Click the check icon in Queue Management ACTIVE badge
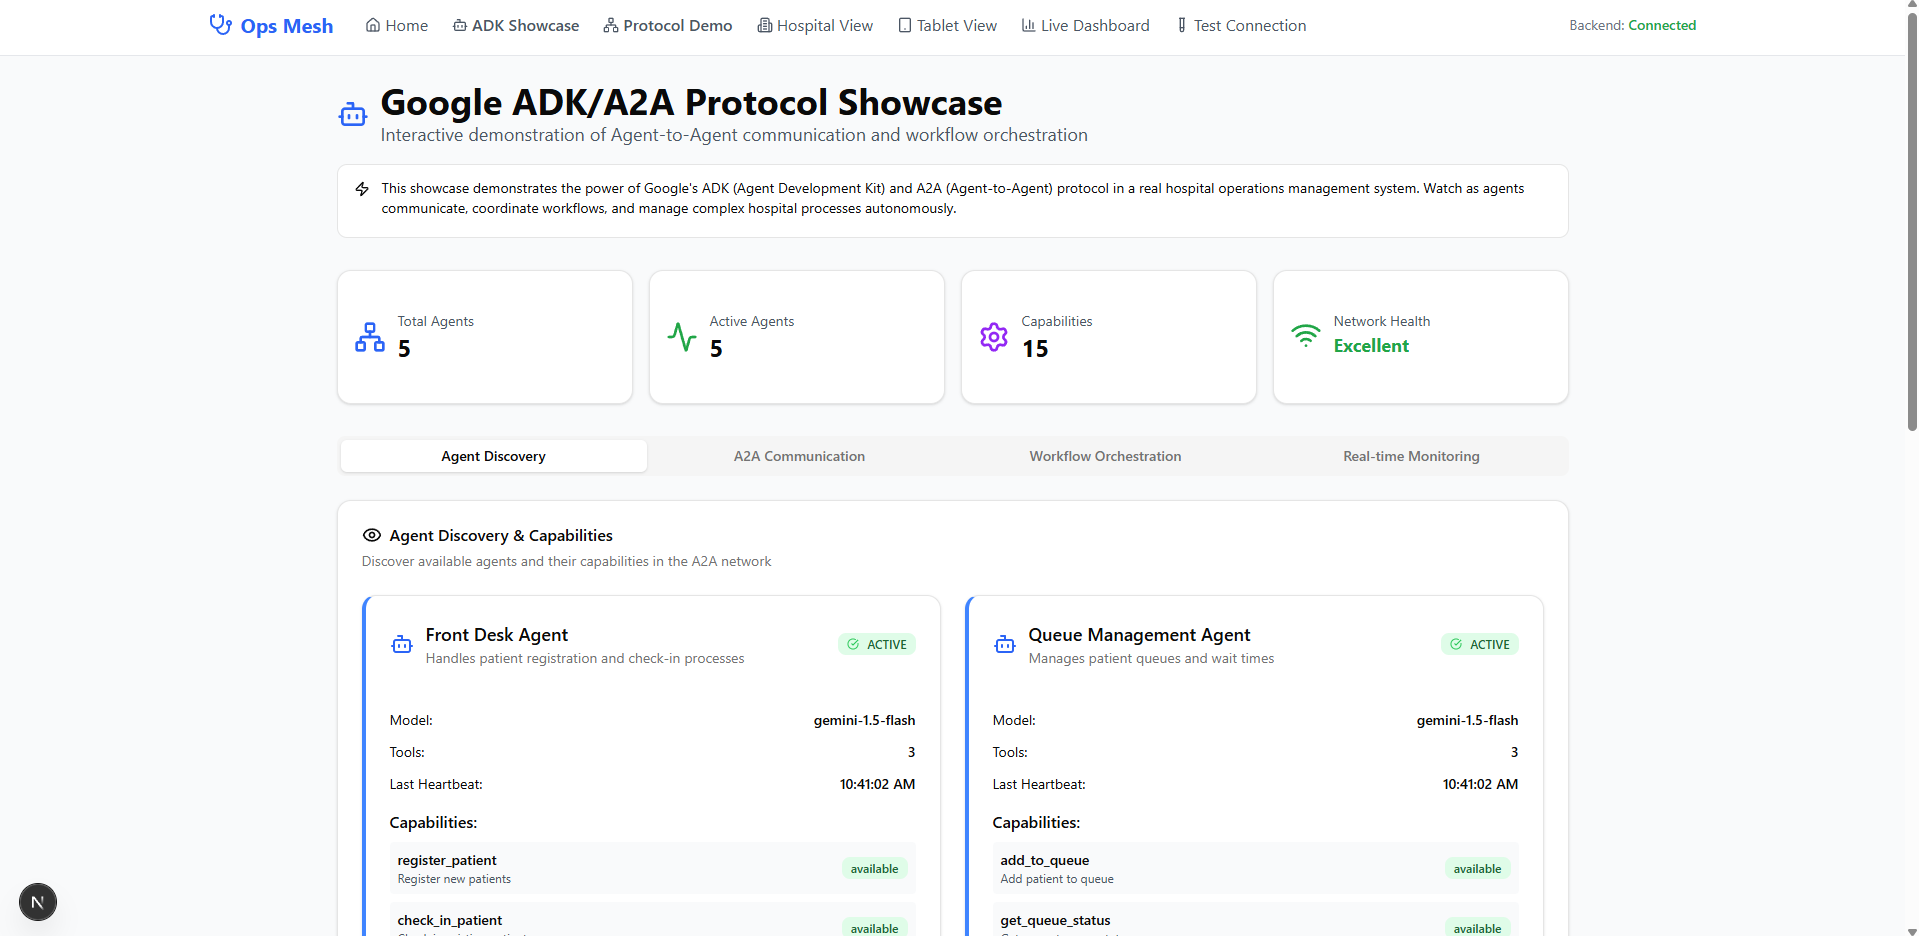This screenshot has height=936, width=1919. click(x=1456, y=644)
